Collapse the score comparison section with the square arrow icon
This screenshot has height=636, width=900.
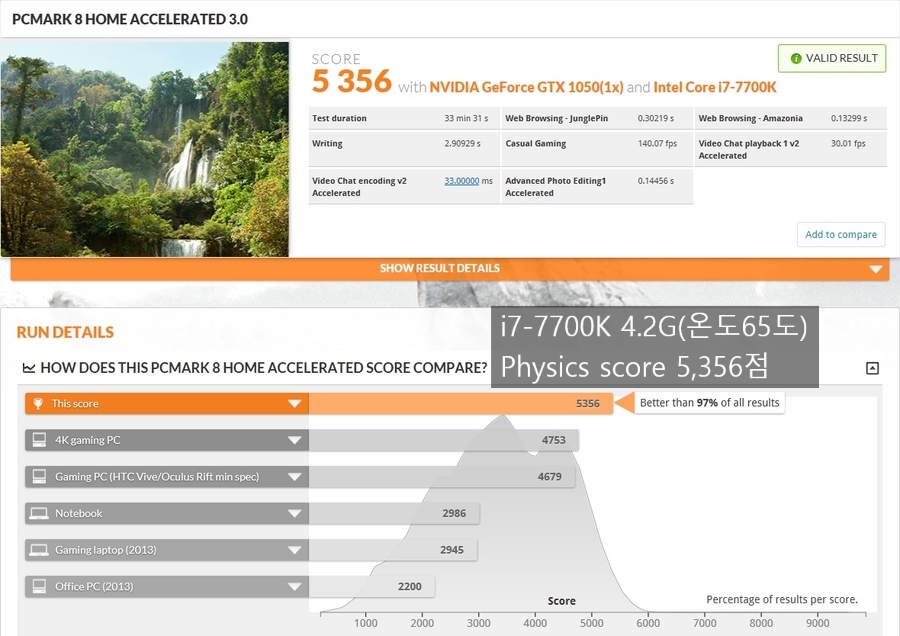click(872, 368)
